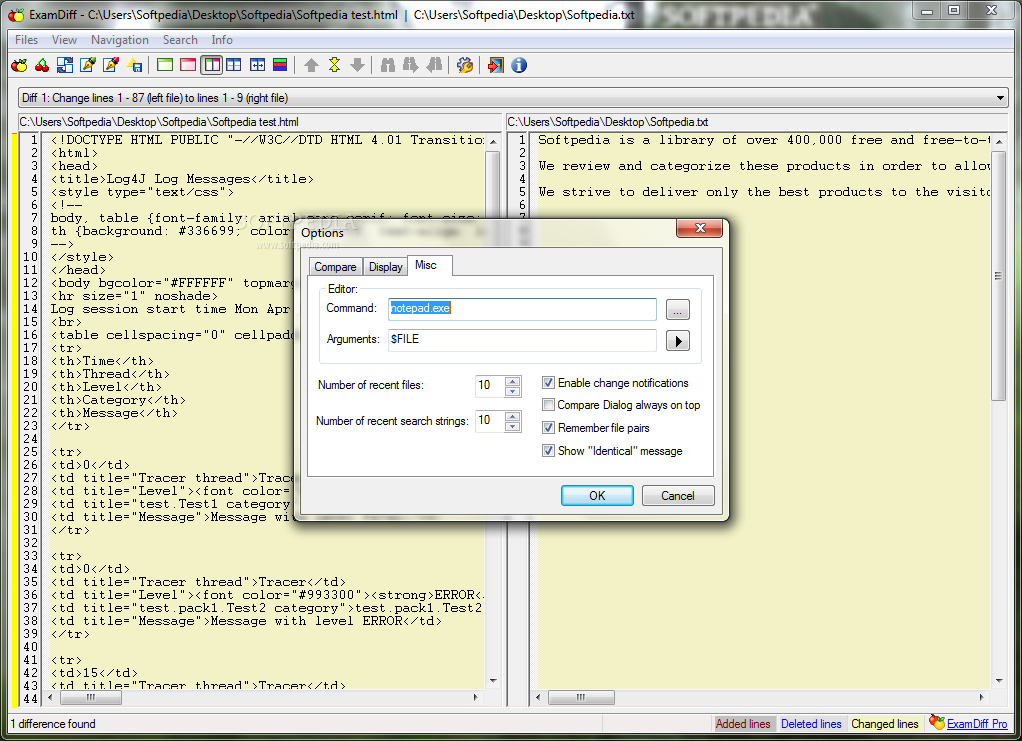Increase Number of recent files value
This screenshot has width=1022, height=741.
513,380
